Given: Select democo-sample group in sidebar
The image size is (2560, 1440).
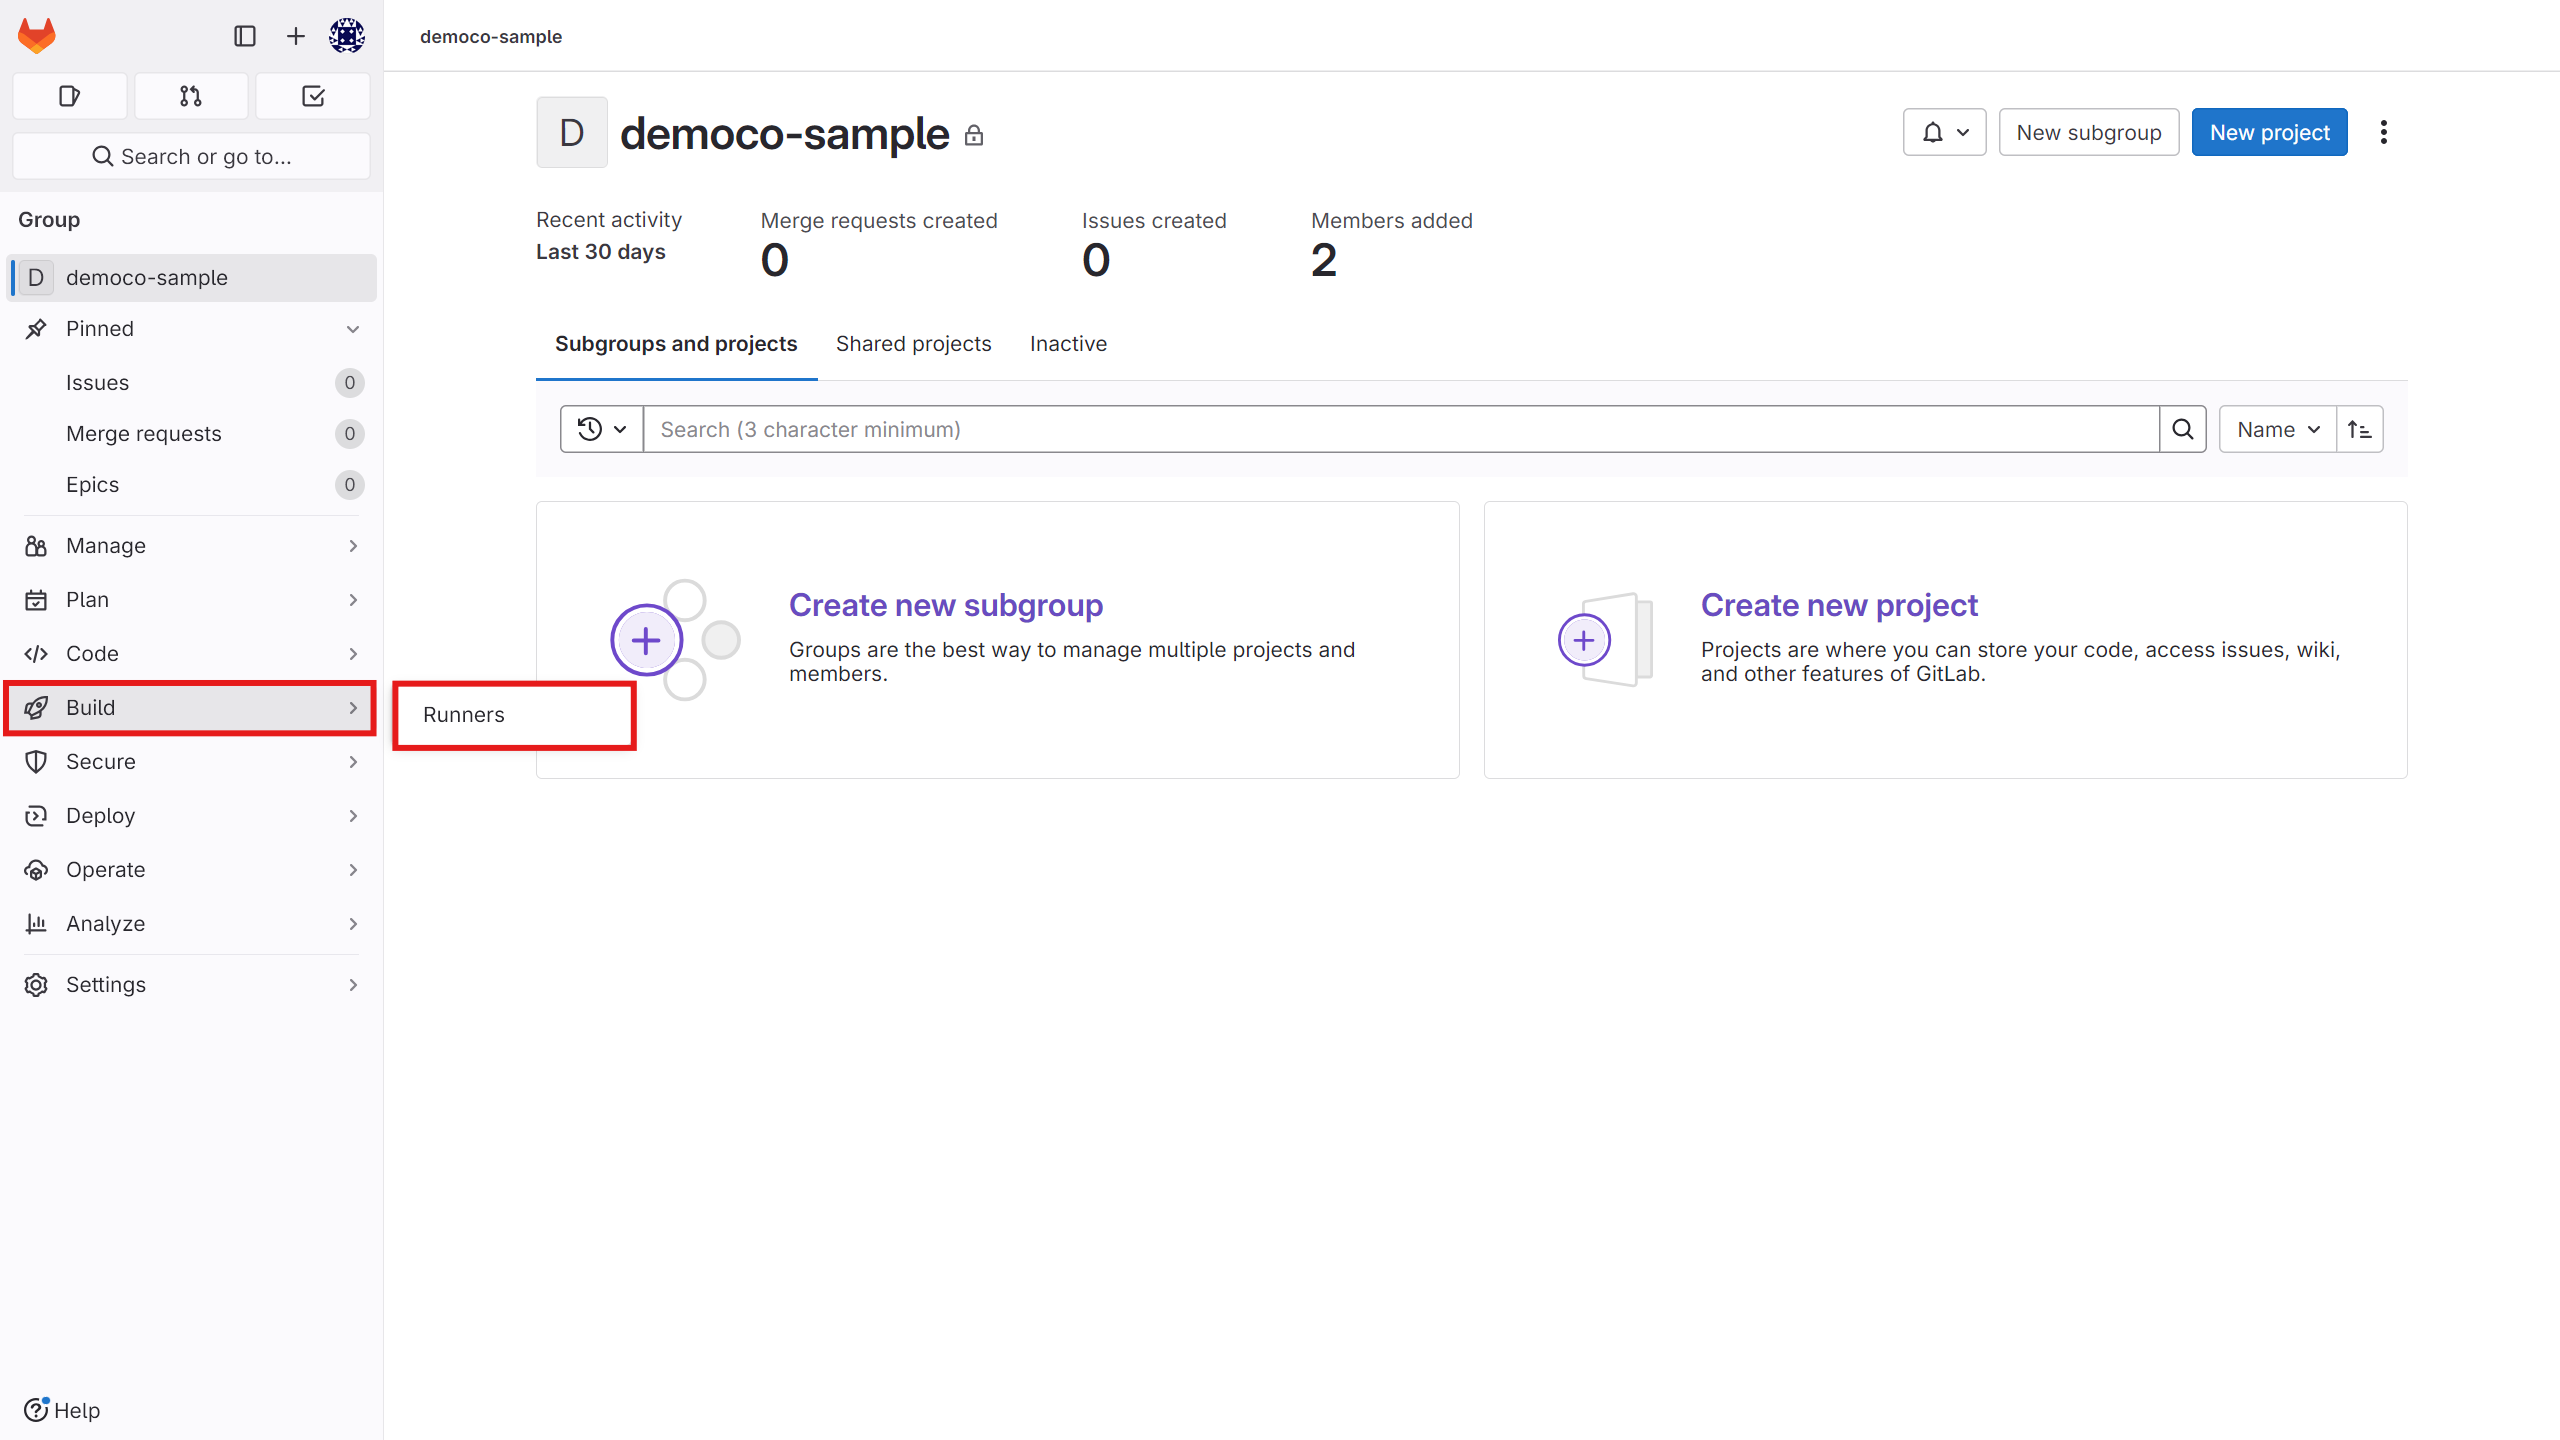Looking at the screenshot, I should click(x=192, y=277).
